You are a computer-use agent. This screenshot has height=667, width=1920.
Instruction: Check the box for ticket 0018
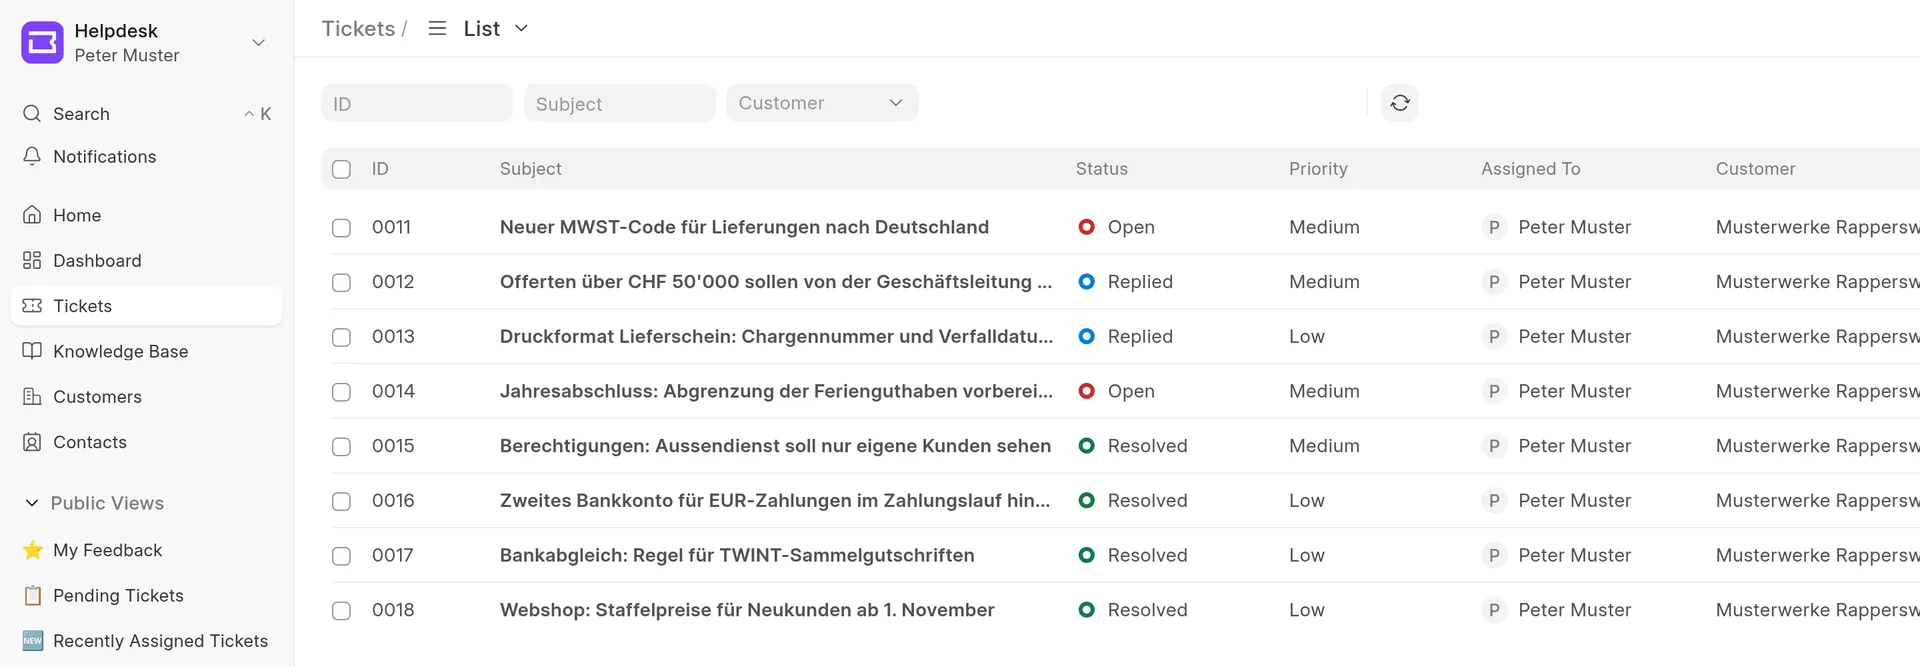point(341,611)
